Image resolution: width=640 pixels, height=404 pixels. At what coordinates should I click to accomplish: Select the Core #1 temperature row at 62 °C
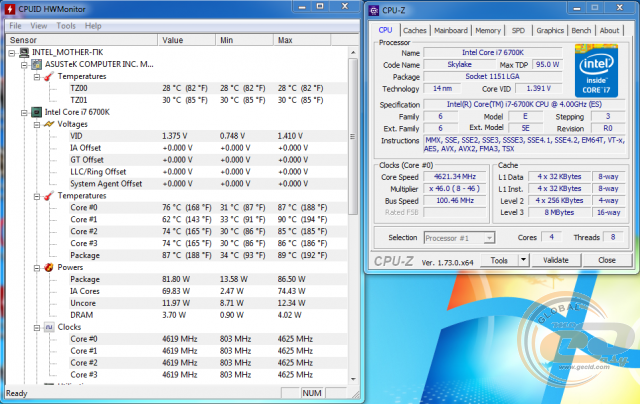point(208,220)
